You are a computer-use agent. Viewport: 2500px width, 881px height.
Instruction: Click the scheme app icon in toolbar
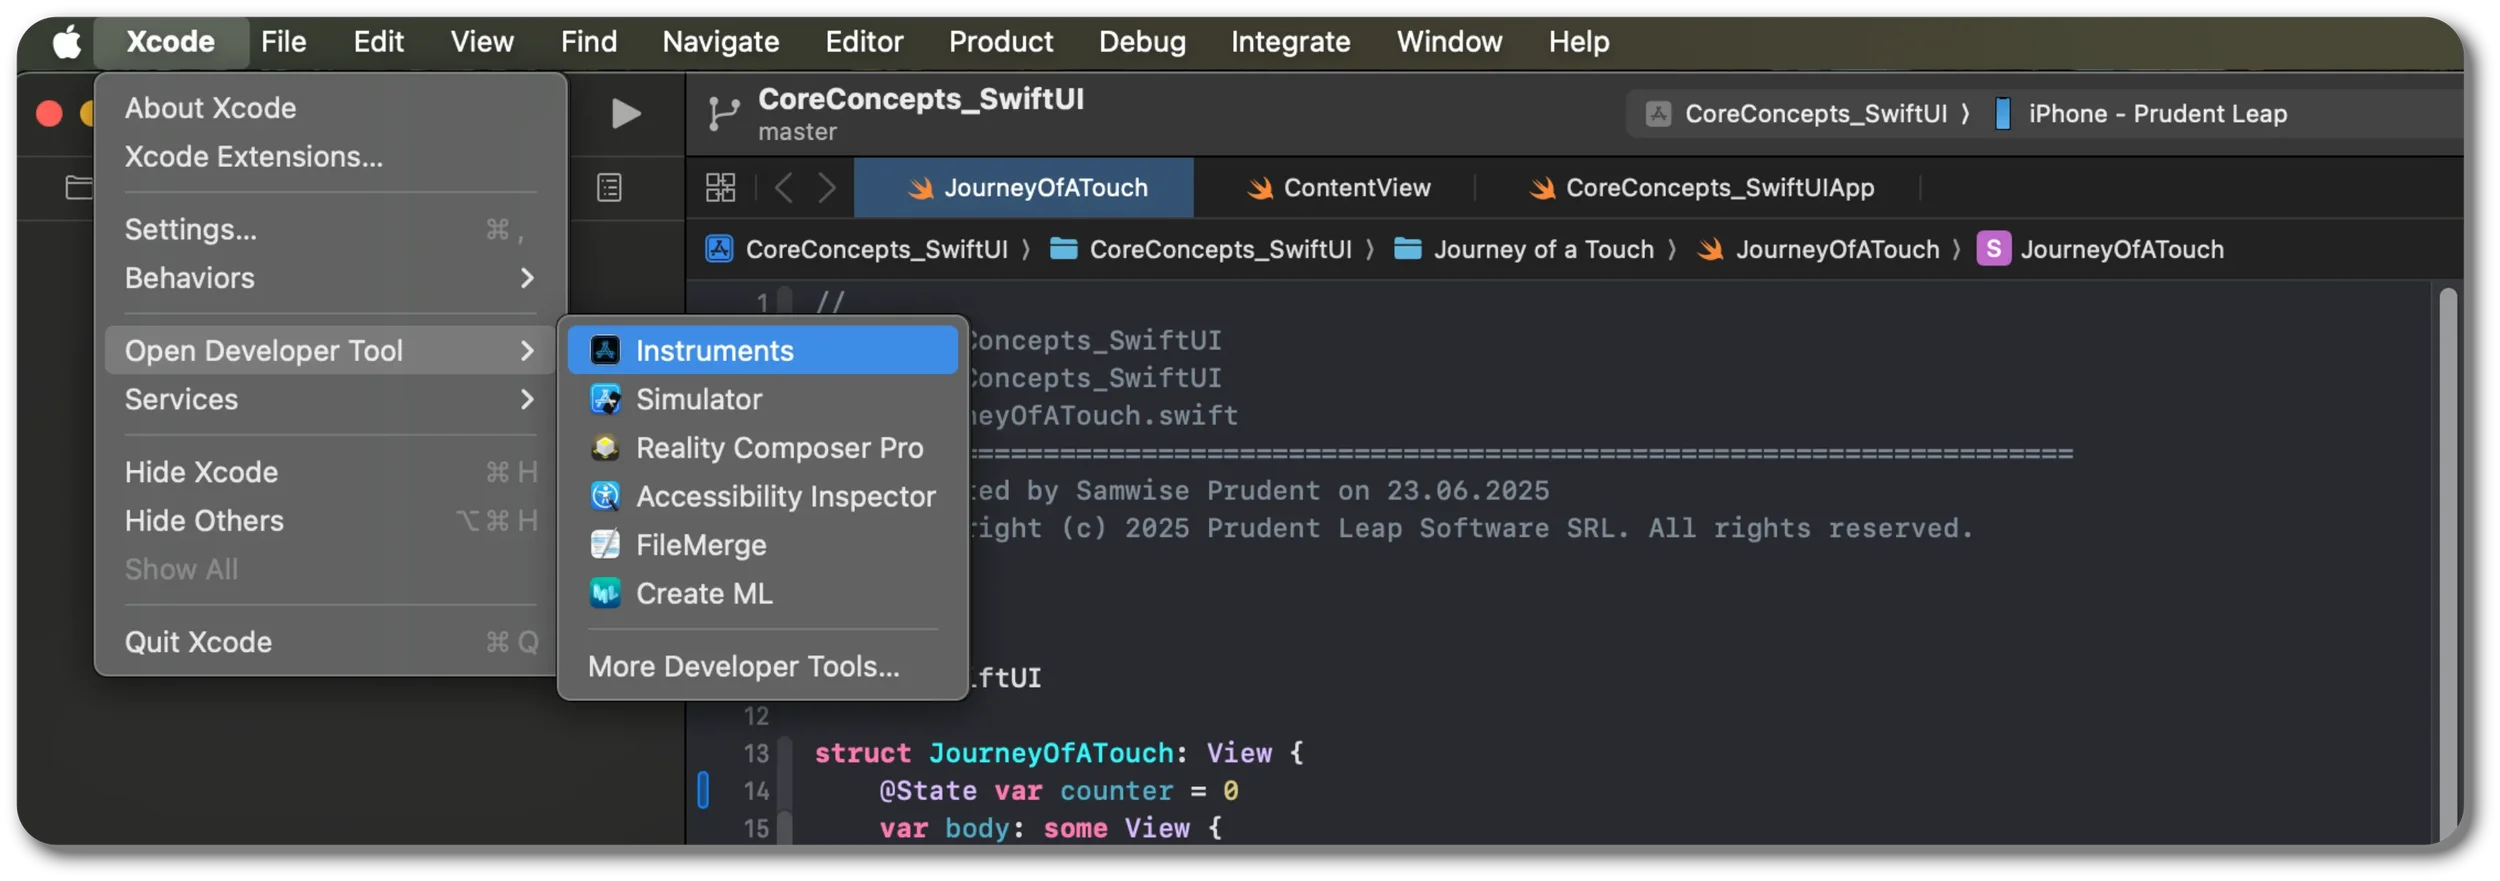pyautogui.click(x=1658, y=114)
